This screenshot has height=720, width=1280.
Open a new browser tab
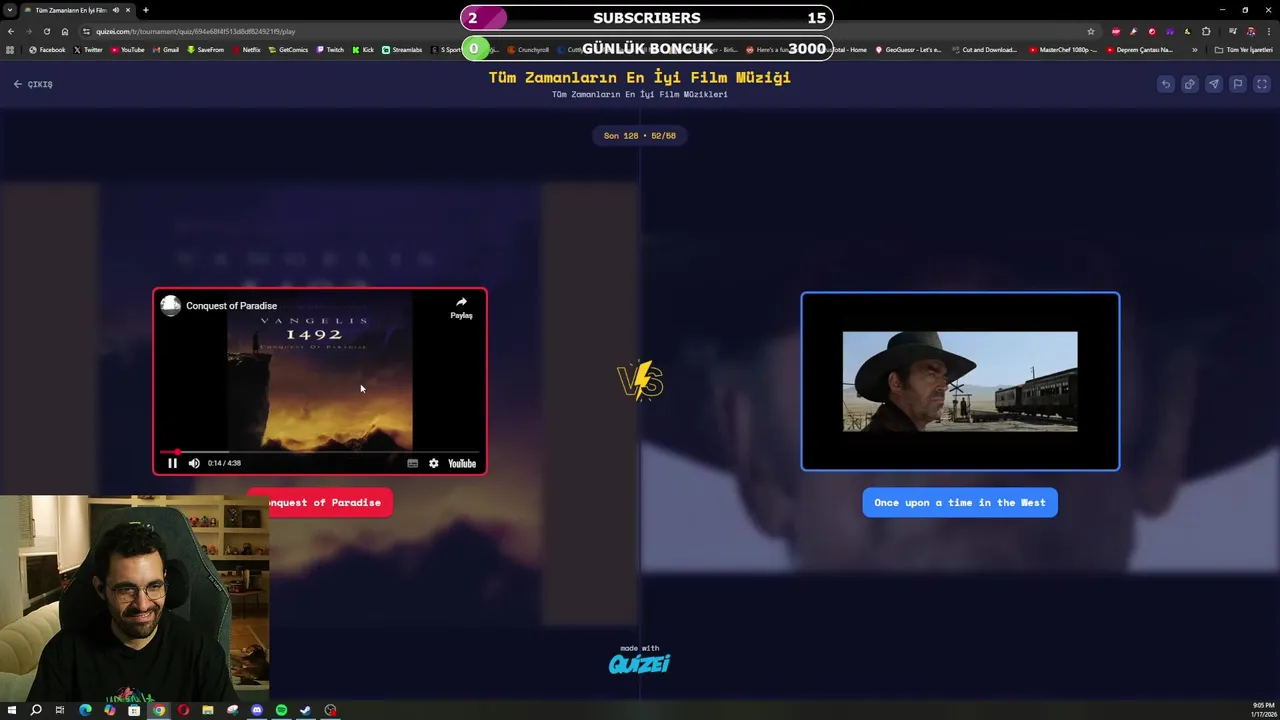pos(145,10)
